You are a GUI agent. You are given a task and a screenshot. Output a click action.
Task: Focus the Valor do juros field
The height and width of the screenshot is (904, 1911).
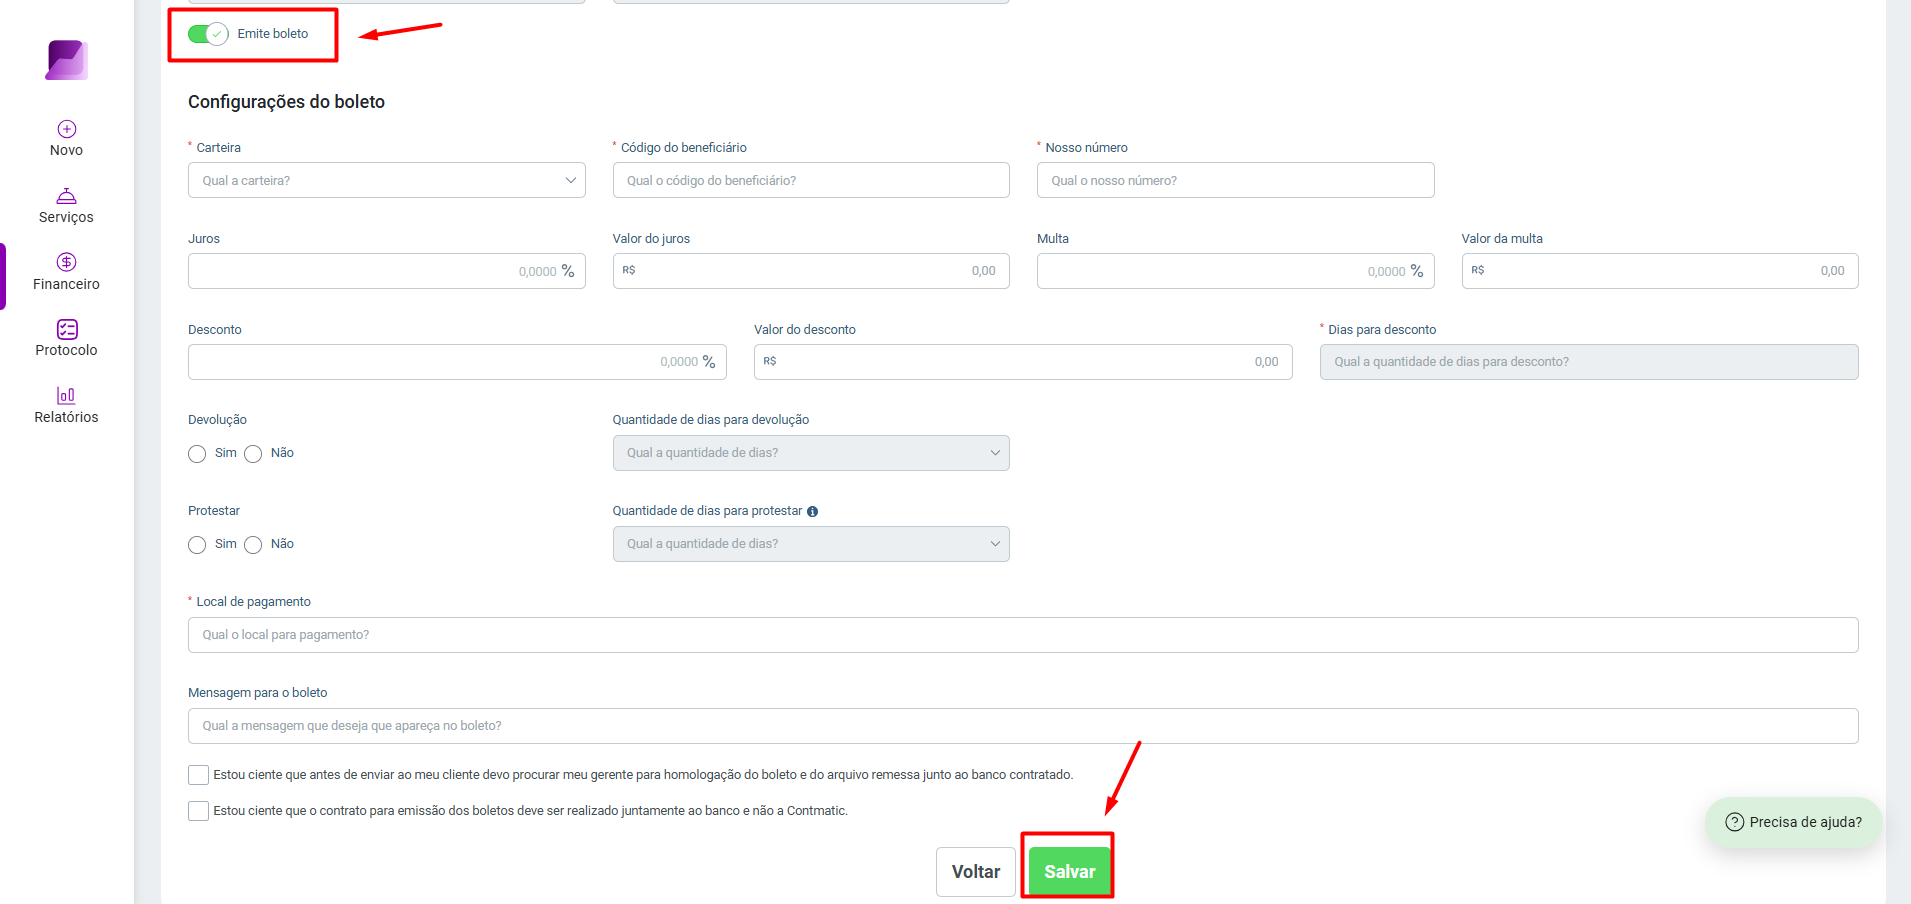coord(811,271)
